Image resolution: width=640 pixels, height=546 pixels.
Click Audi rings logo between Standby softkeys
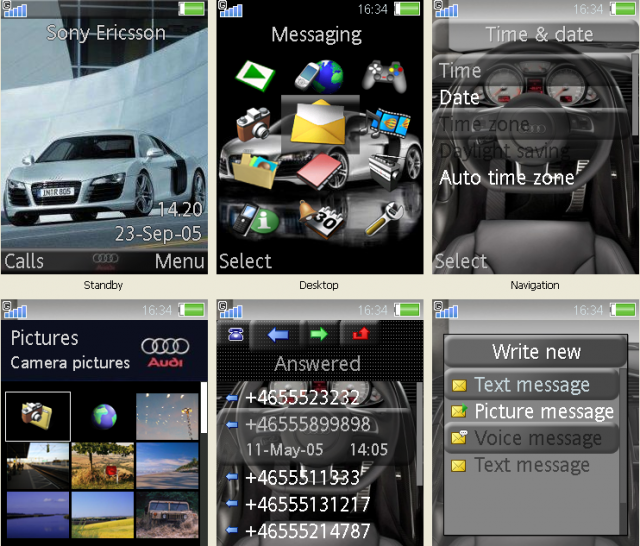point(105,261)
